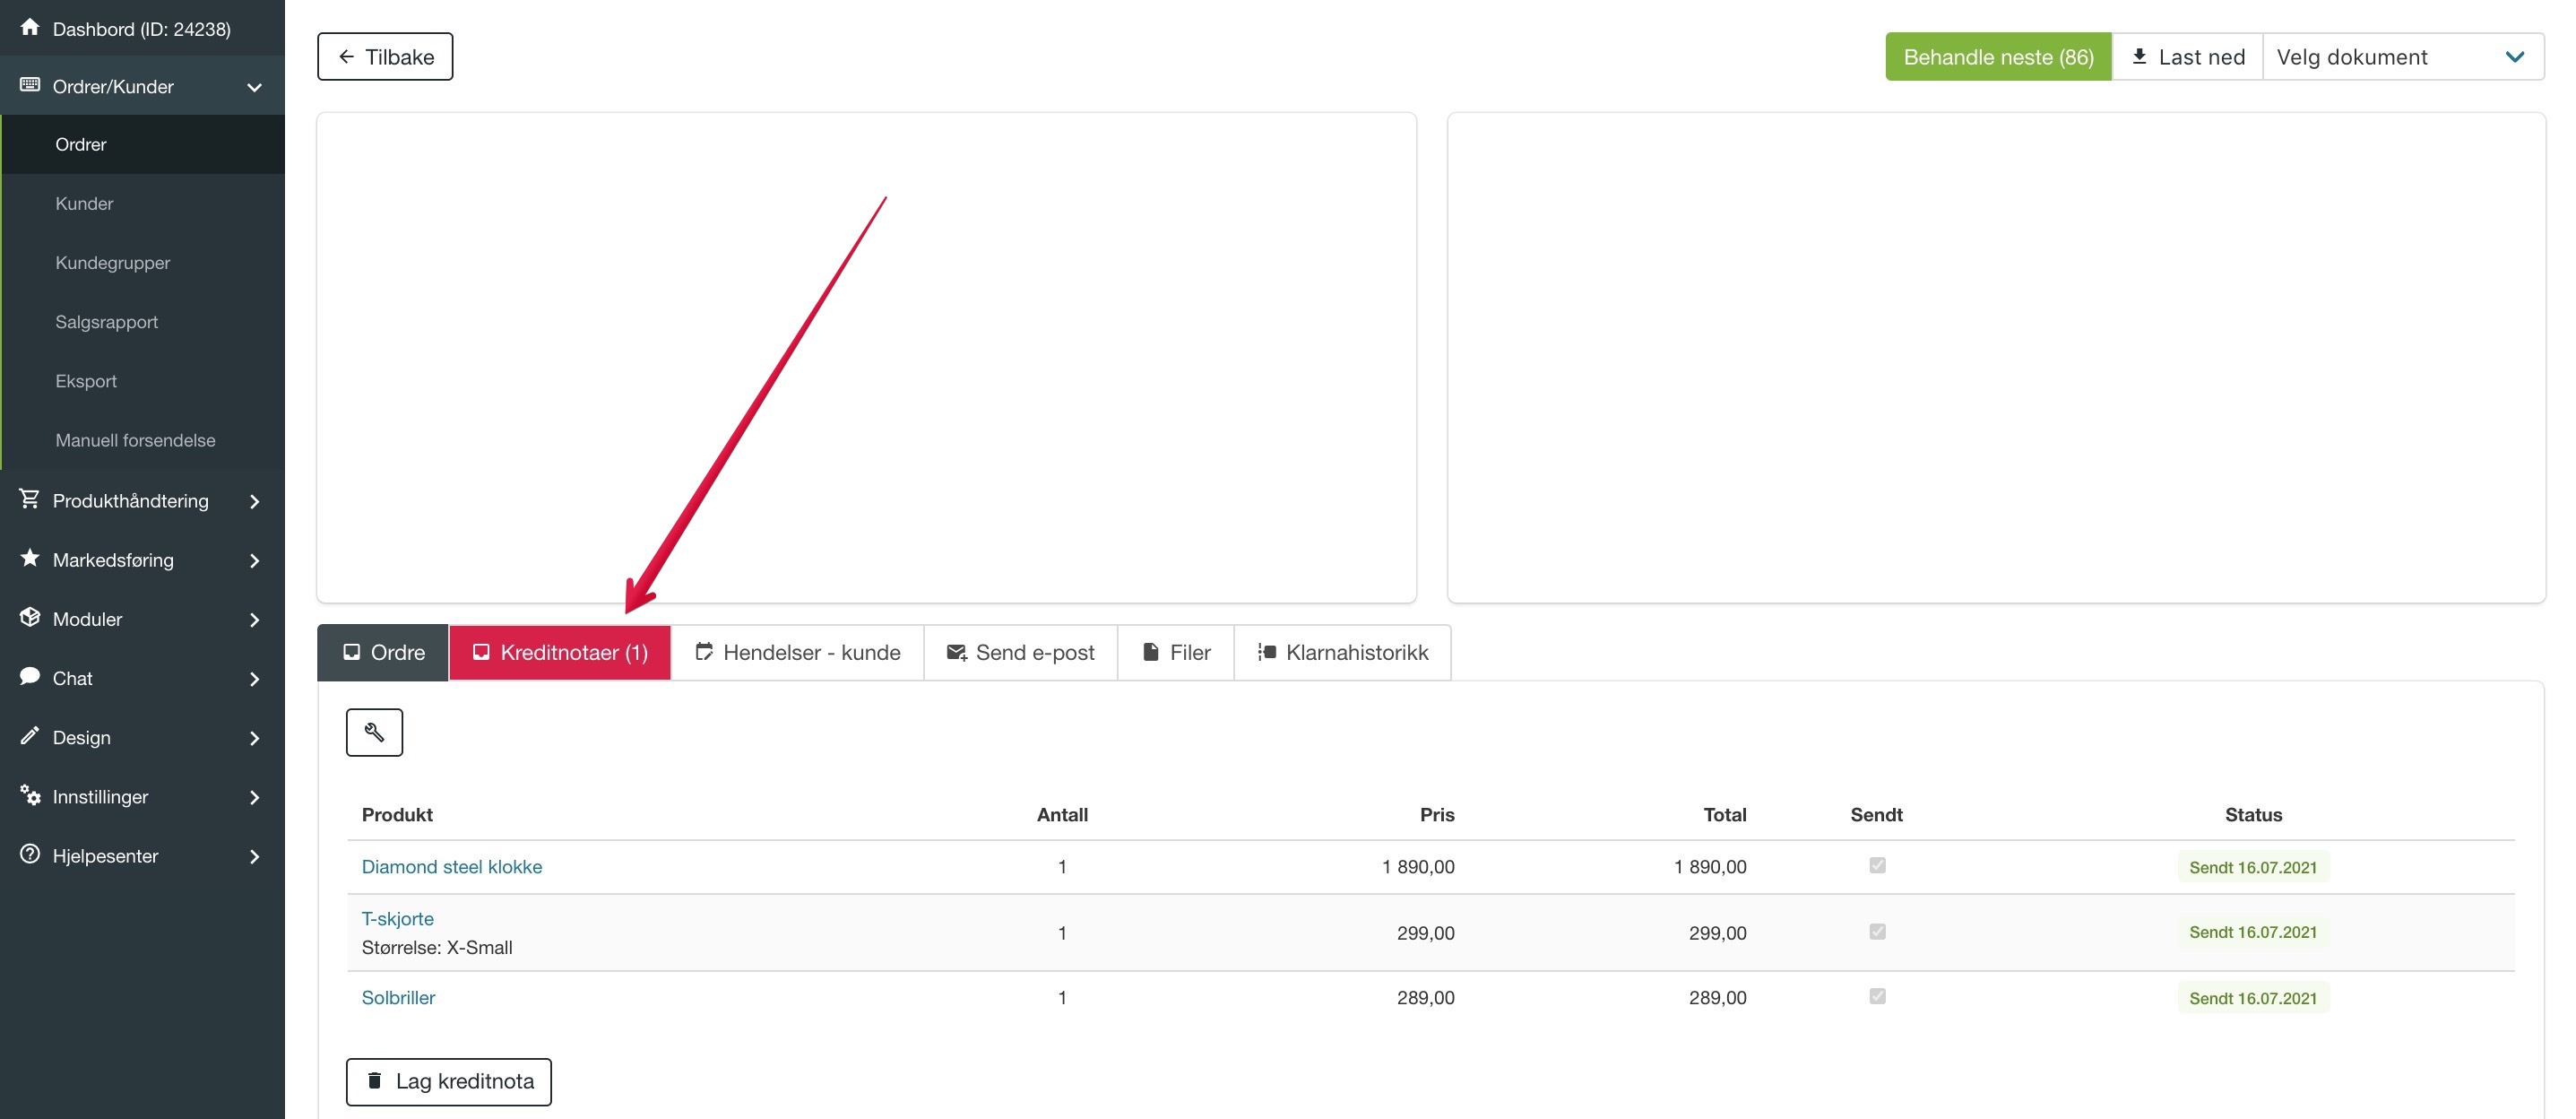
Task: Toggle Sendt checkbox for T-skjorte
Action: tap(1877, 932)
